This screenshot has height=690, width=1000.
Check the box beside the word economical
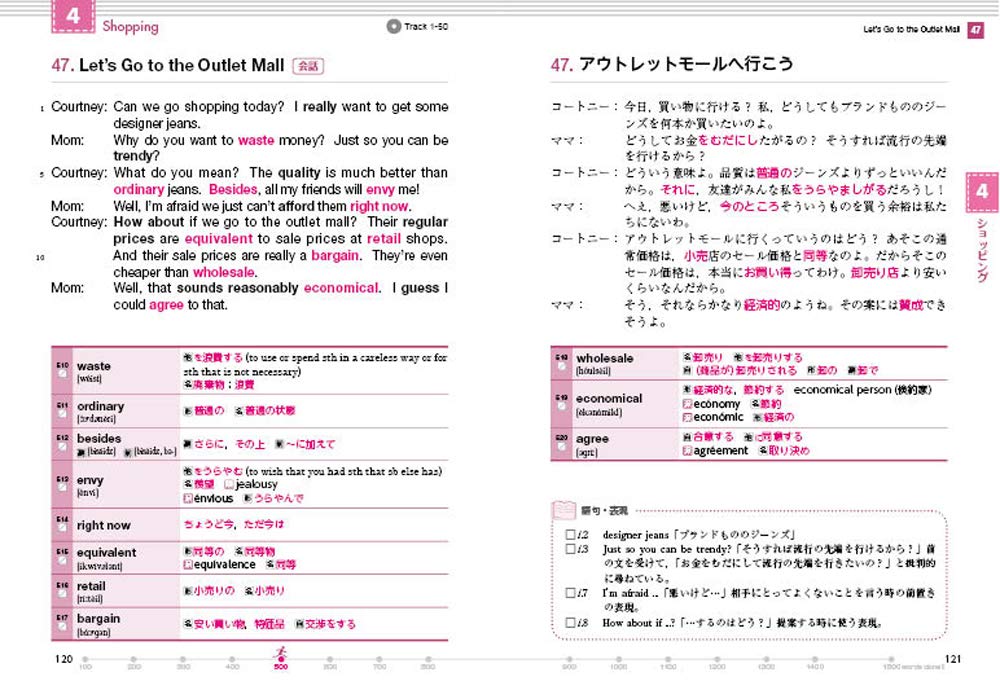click(561, 406)
